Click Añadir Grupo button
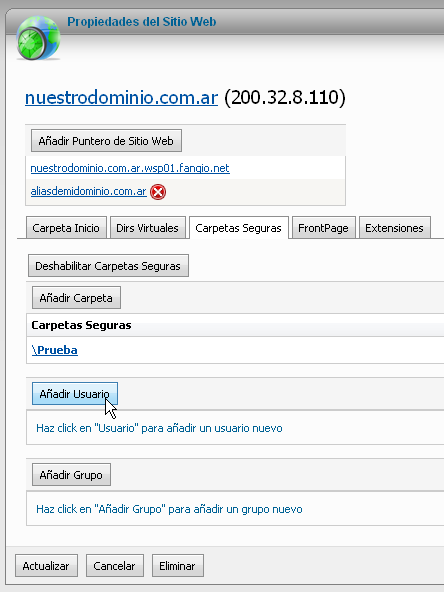This screenshot has height=592, width=444. click(71, 475)
